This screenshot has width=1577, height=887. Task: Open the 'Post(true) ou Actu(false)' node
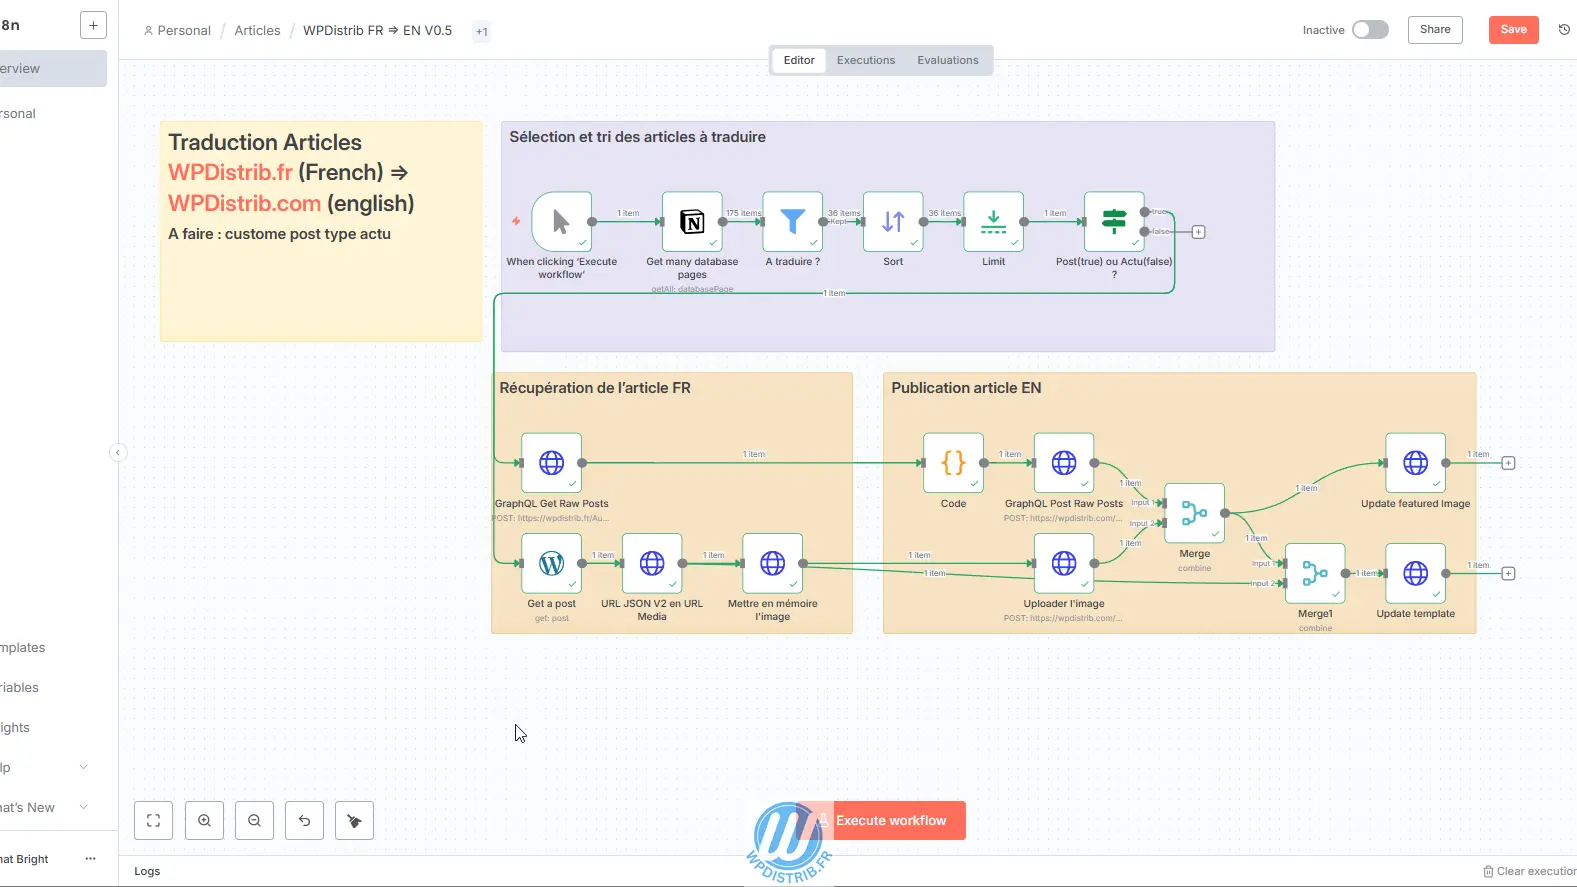[1114, 221]
